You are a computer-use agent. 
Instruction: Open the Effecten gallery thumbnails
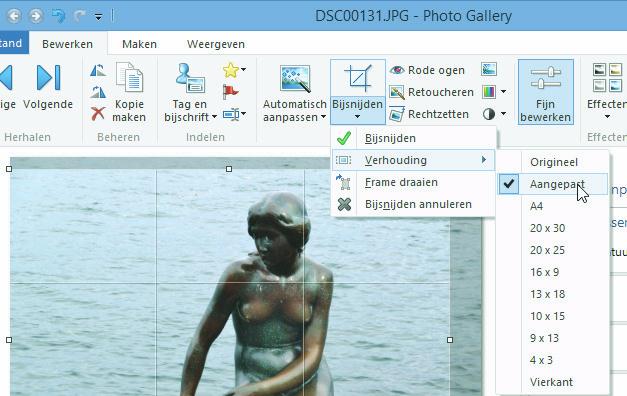pos(607,78)
